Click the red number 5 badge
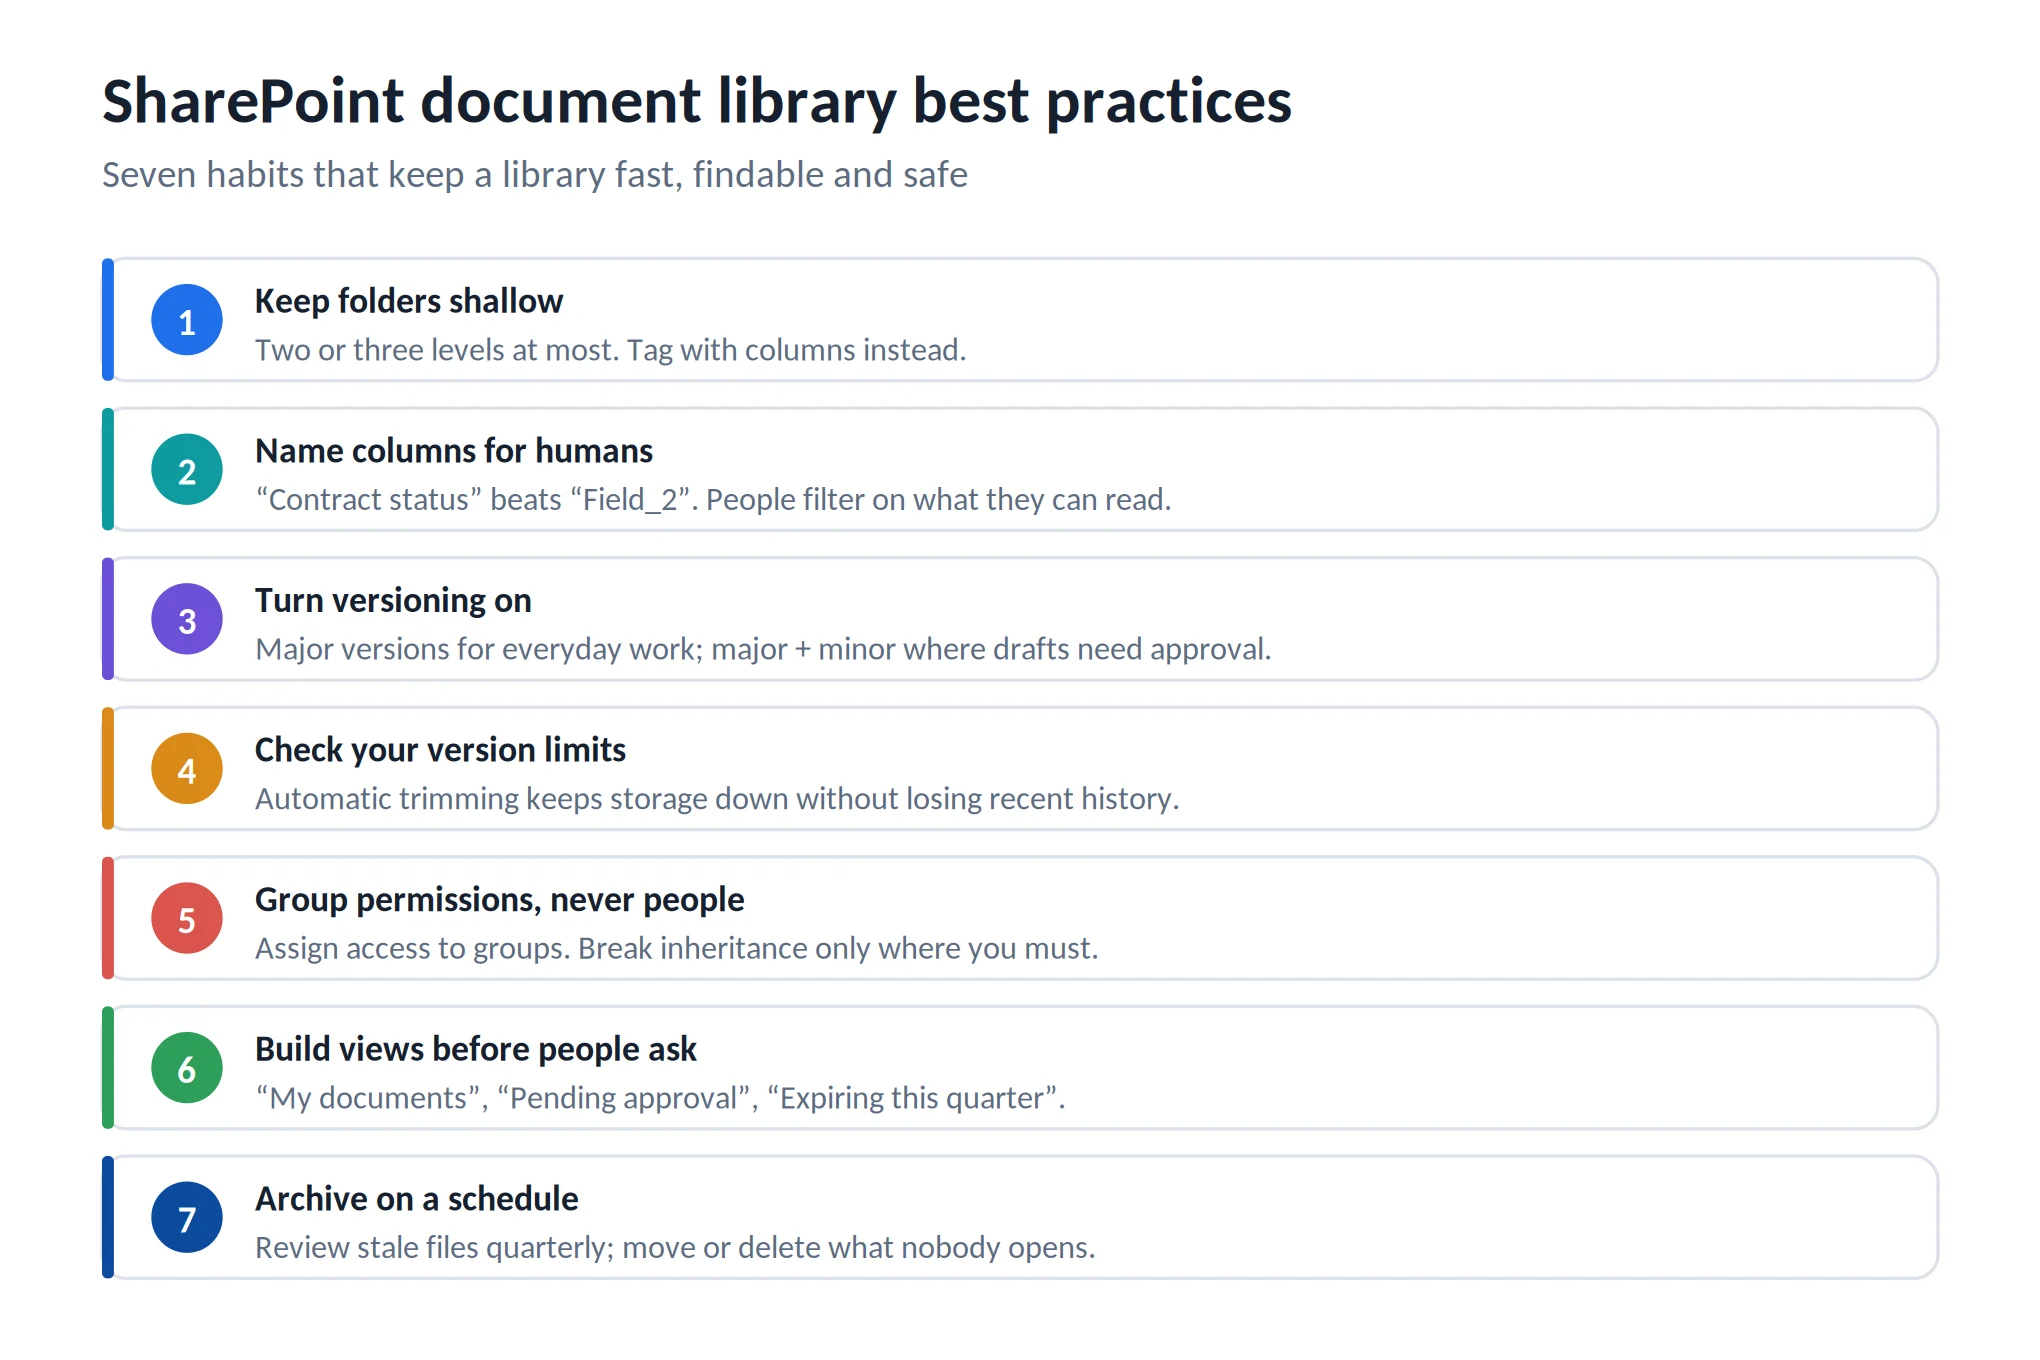This screenshot has height=1360, width=2040. click(187, 918)
